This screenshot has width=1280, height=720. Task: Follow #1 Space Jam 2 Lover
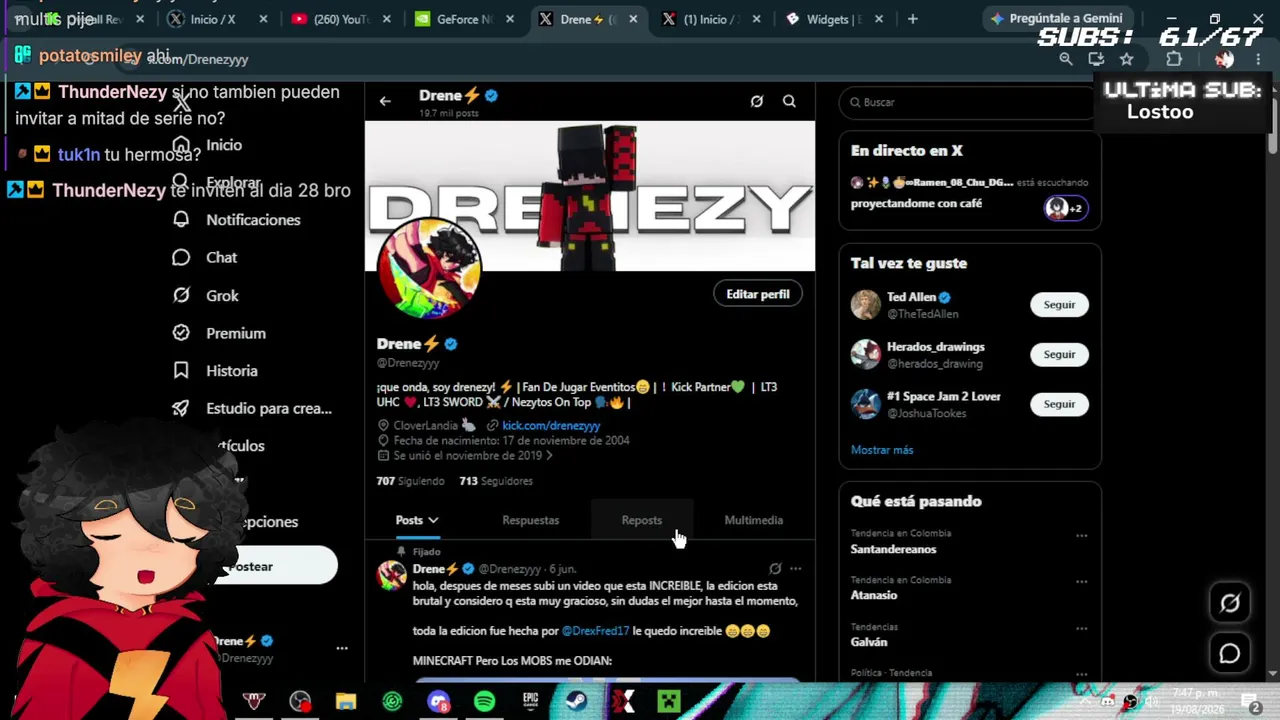pyautogui.click(x=1059, y=405)
